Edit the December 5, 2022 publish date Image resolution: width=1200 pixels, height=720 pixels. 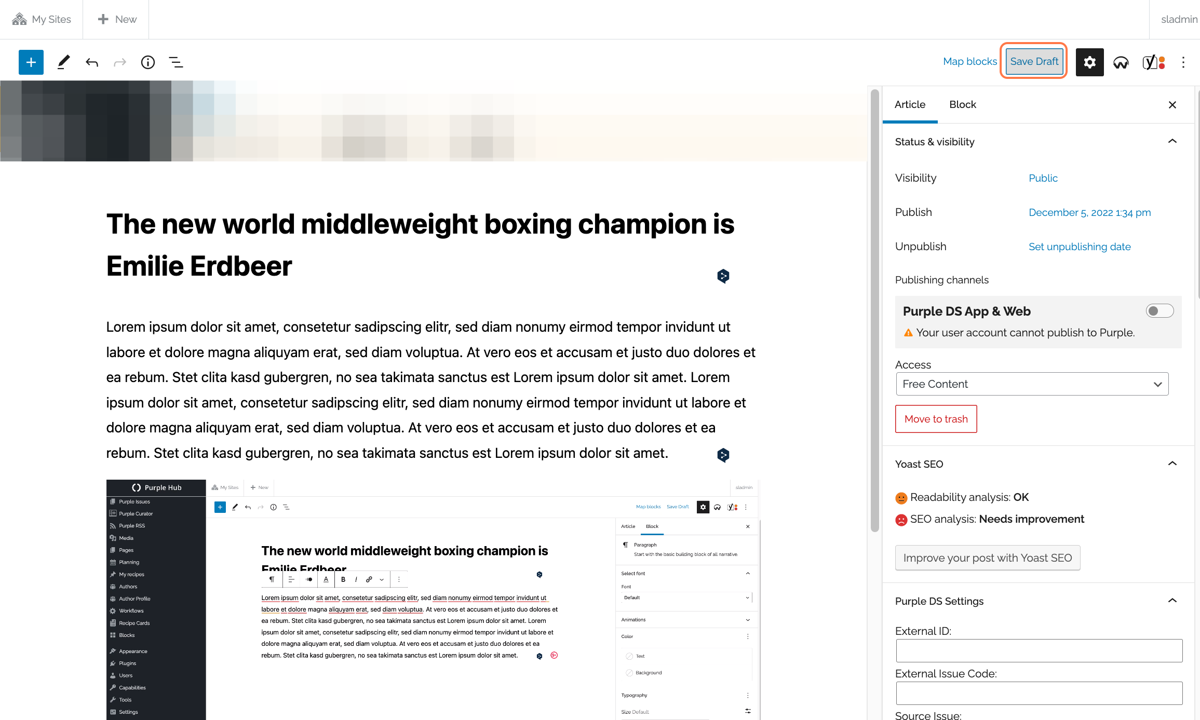coord(1089,212)
